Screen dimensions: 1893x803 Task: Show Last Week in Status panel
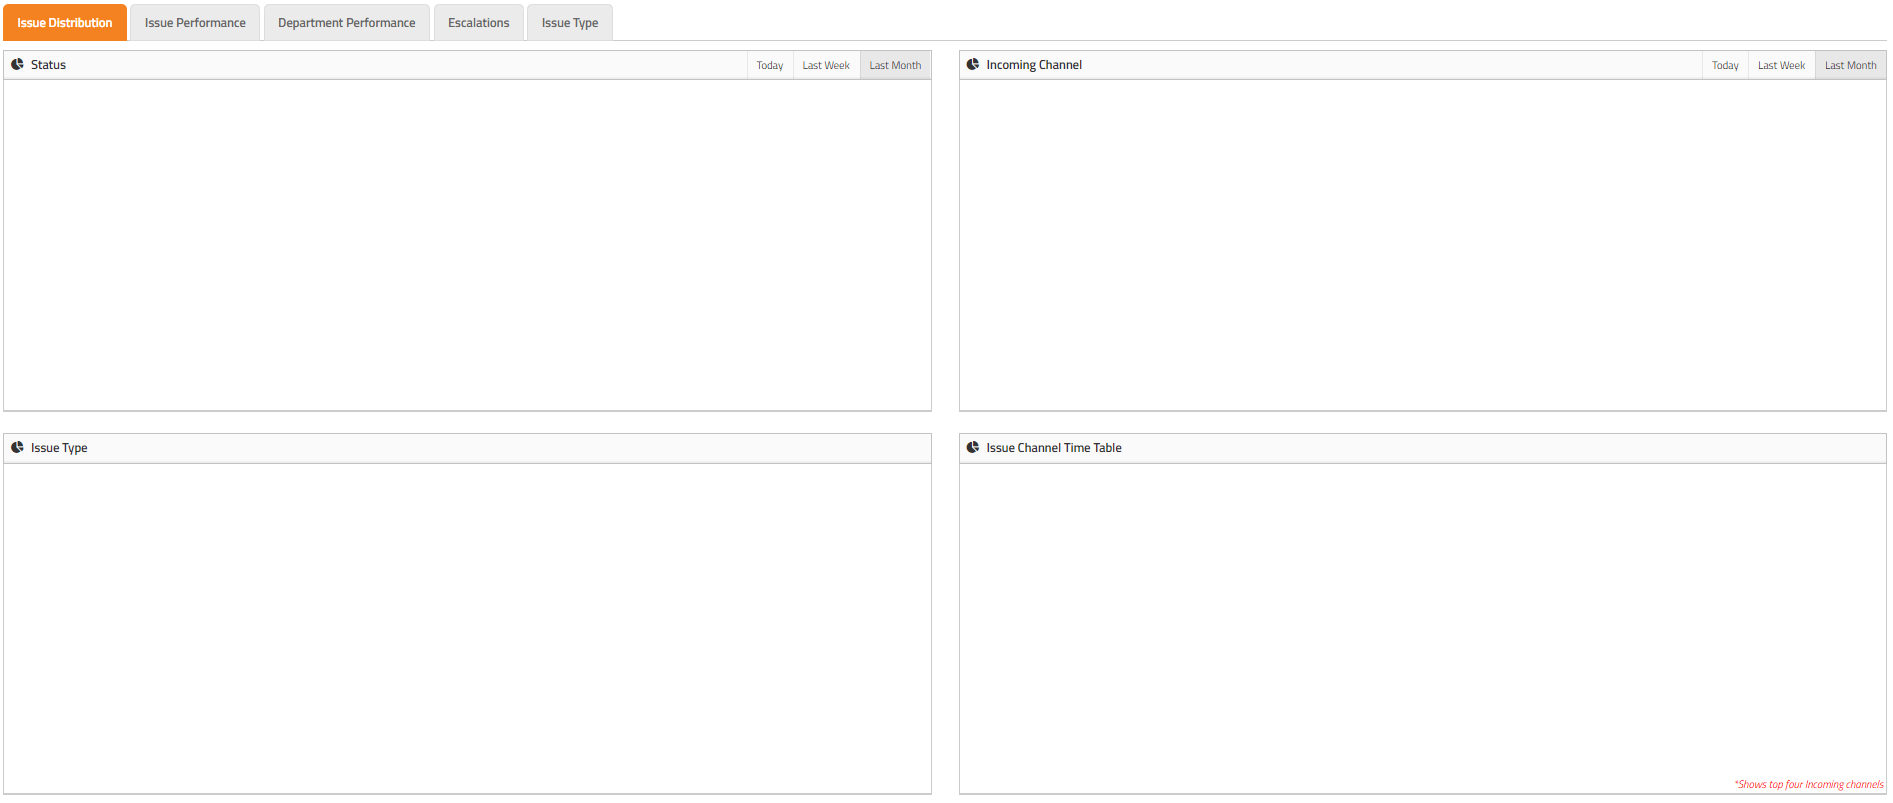[x=826, y=65]
